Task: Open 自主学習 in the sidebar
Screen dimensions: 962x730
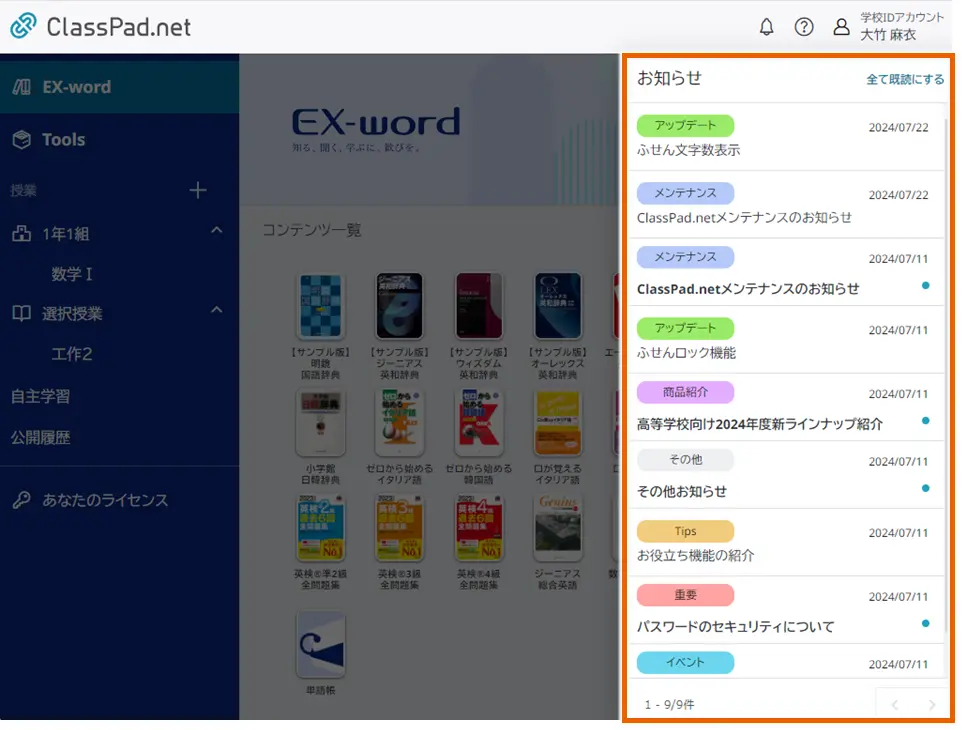Action: [x=40, y=396]
